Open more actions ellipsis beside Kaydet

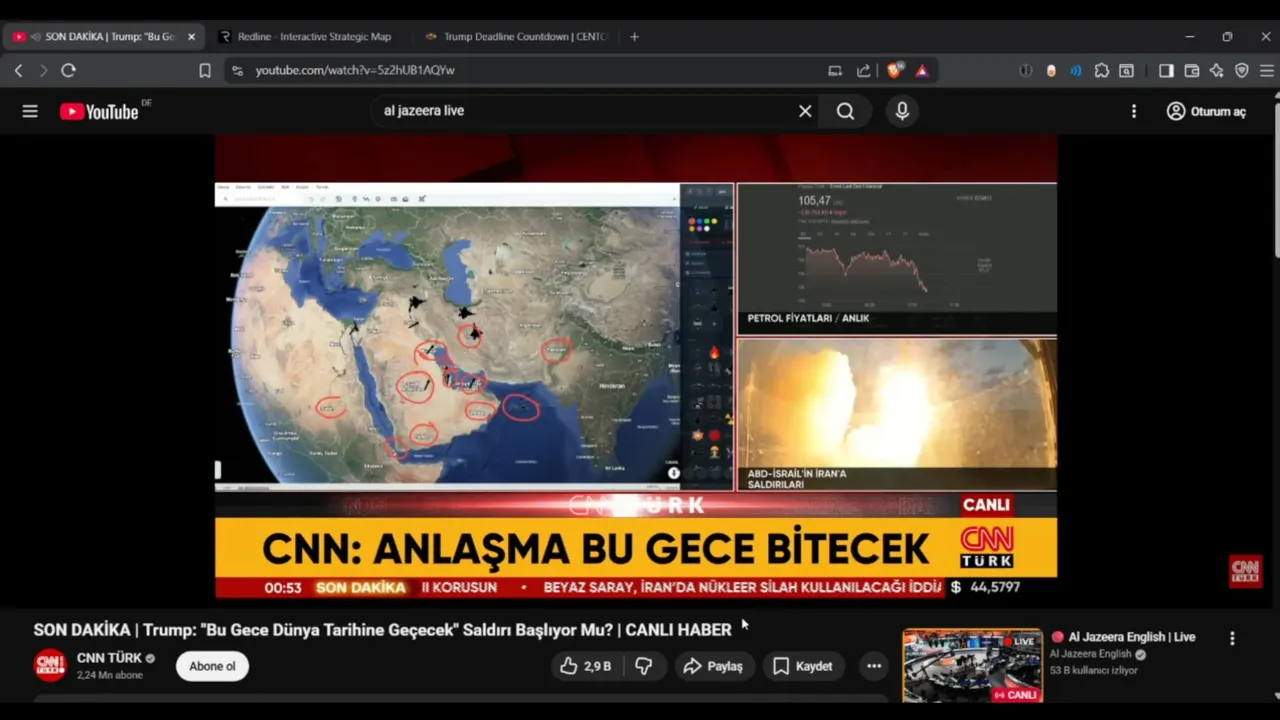[x=874, y=666]
